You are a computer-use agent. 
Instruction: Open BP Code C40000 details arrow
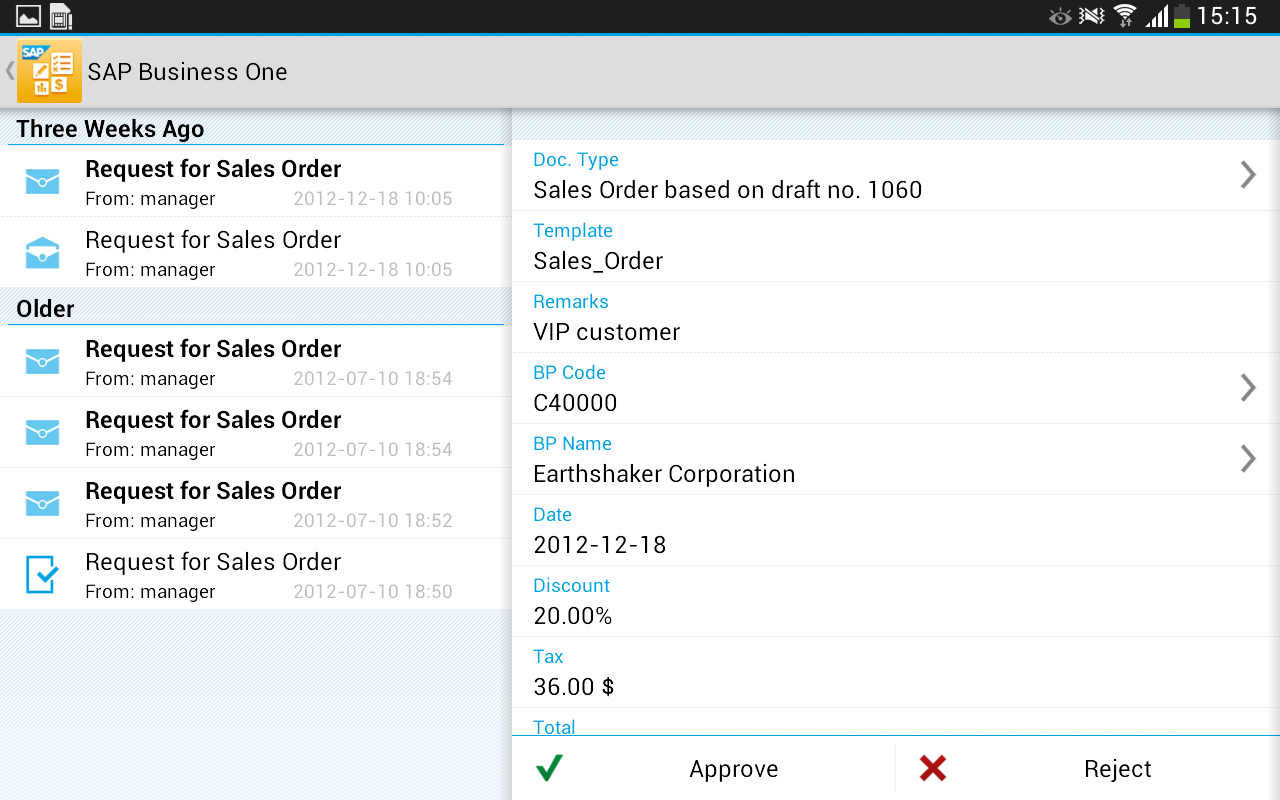point(1247,388)
